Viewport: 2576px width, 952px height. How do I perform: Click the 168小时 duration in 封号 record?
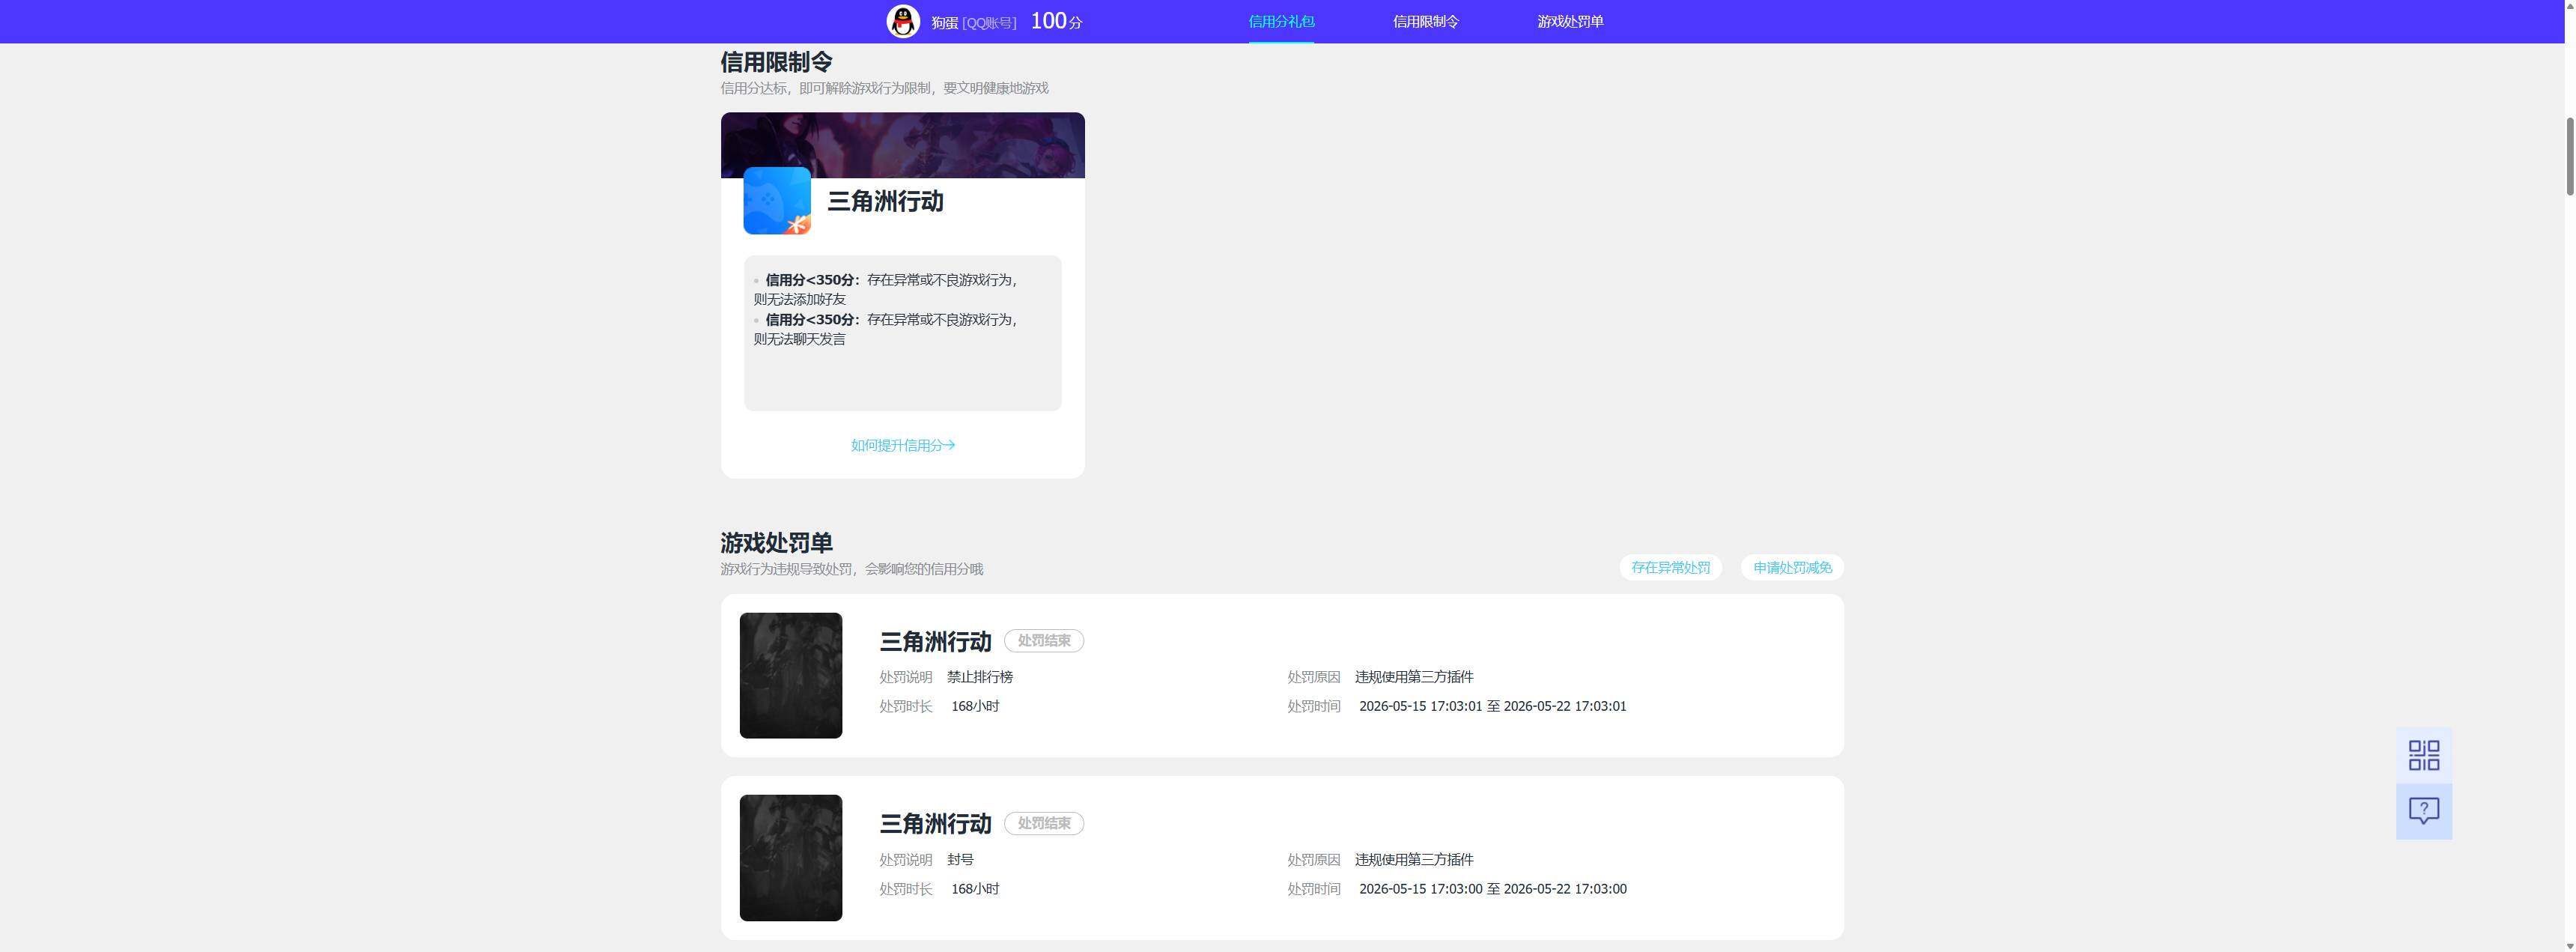click(975, 889)
